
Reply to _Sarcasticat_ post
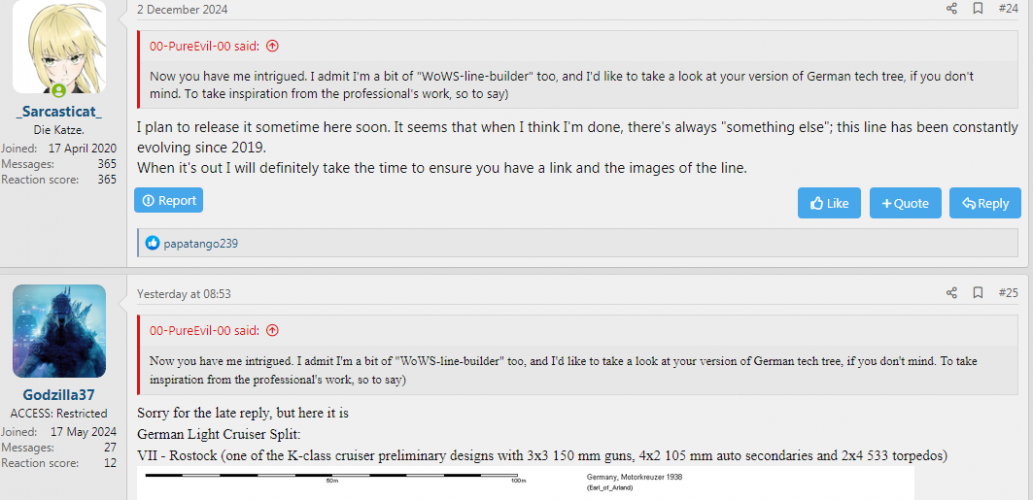(x=984, y=203)
